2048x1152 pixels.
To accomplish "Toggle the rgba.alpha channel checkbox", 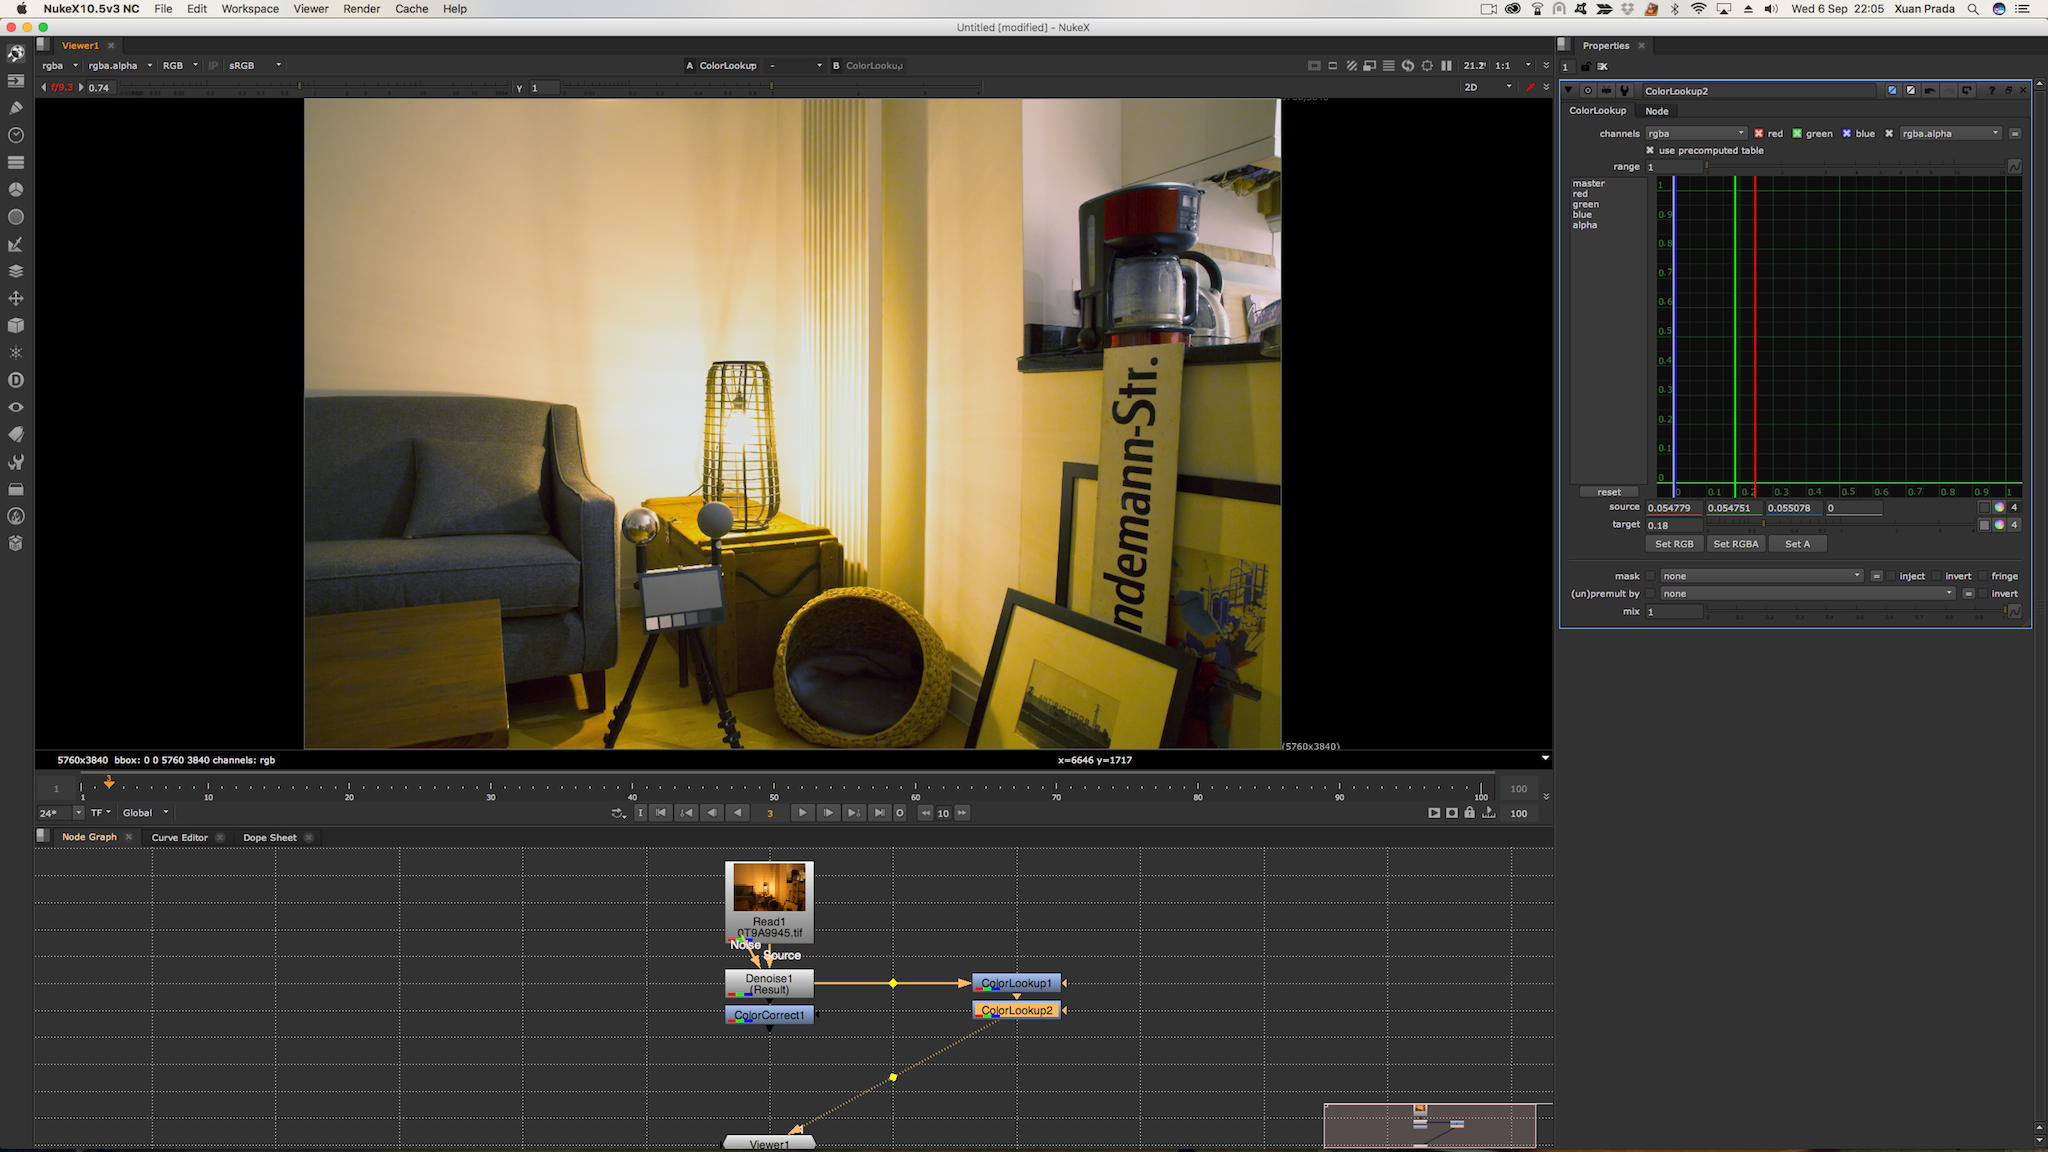I will [1889, 134].
